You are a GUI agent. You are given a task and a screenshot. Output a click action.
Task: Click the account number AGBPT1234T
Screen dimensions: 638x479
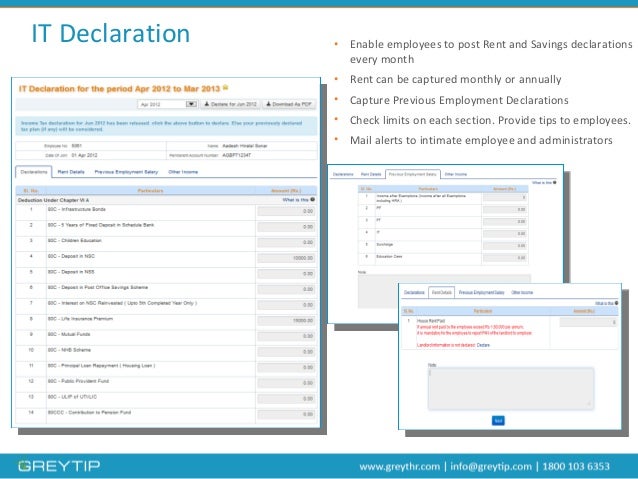coord(237,155)
